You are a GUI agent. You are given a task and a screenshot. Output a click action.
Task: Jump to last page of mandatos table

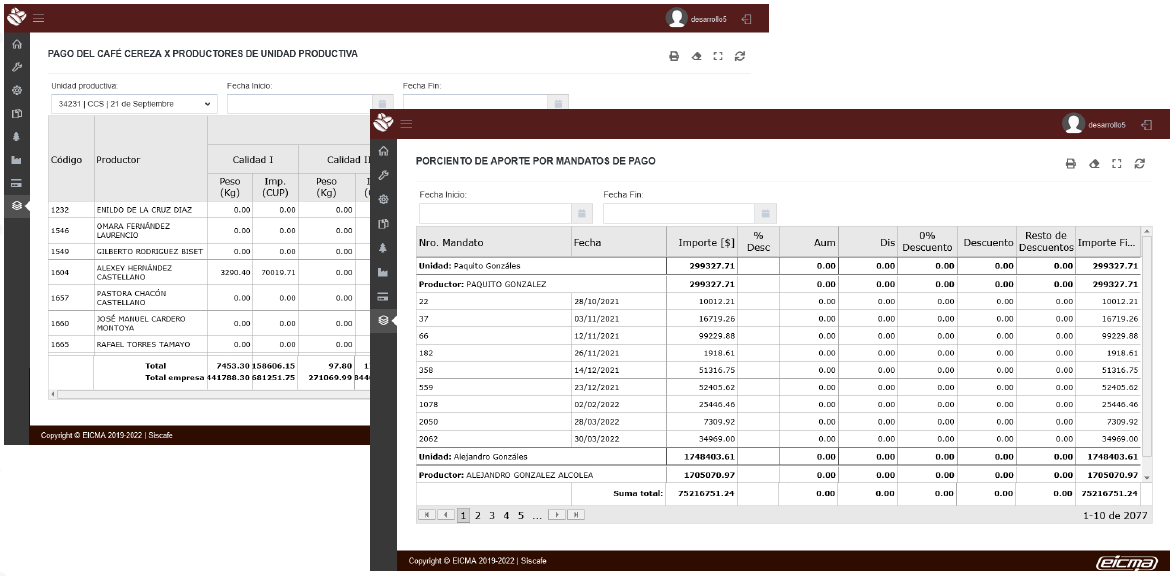[576, 514]
